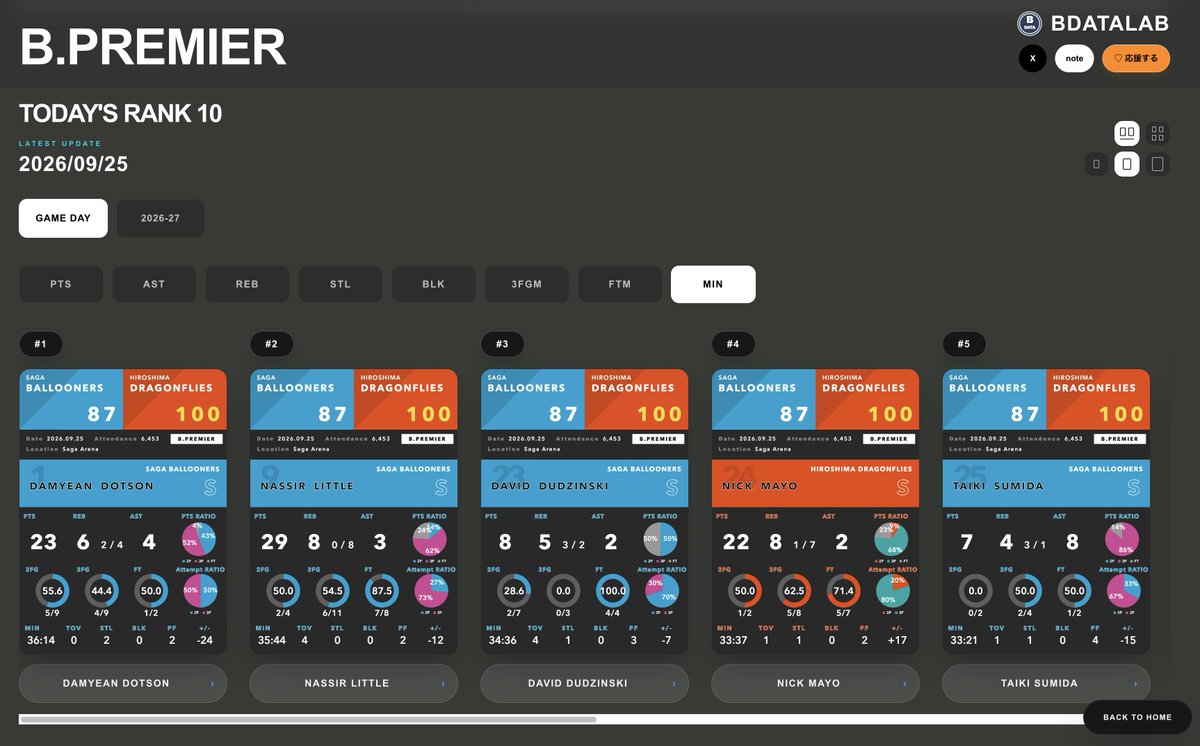Click the B.PREMIER tag on Nassir Little card

click(428, 439)
